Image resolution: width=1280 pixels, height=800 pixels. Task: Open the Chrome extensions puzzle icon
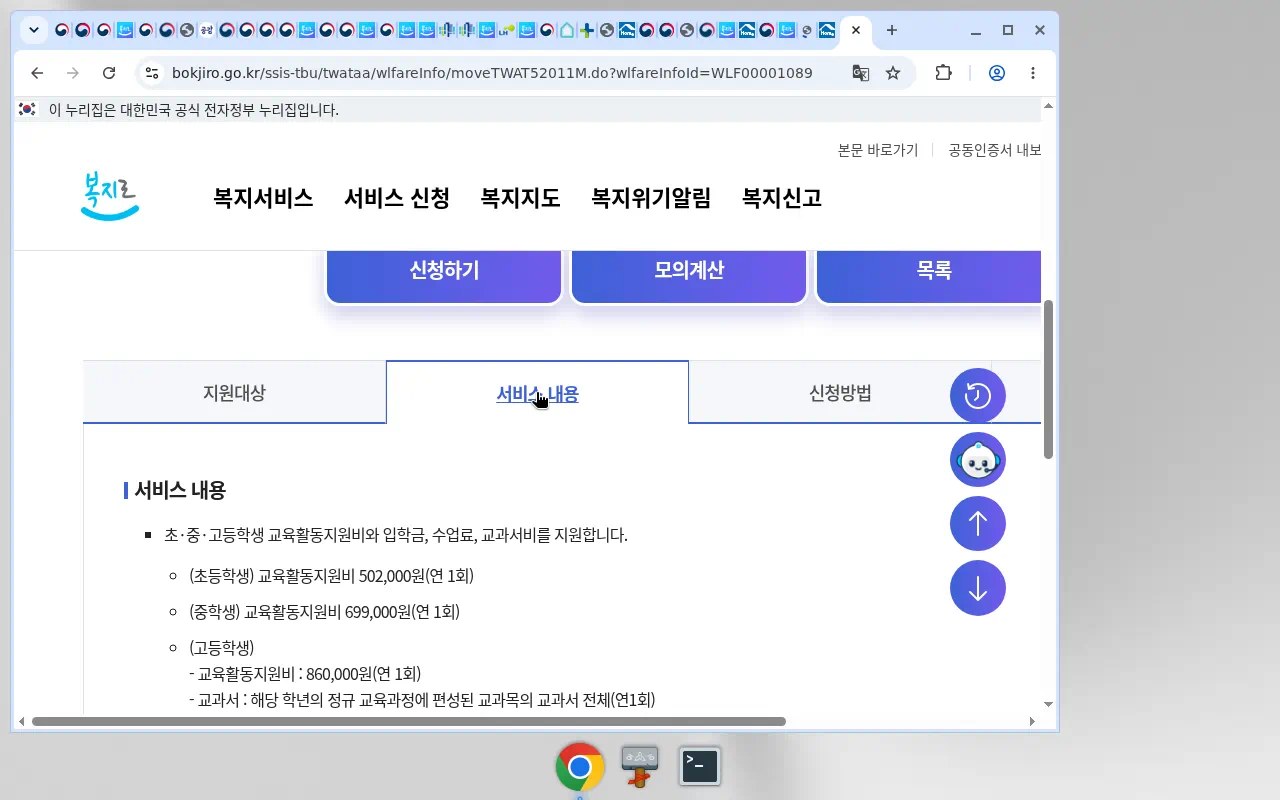(x=943, y=73)
